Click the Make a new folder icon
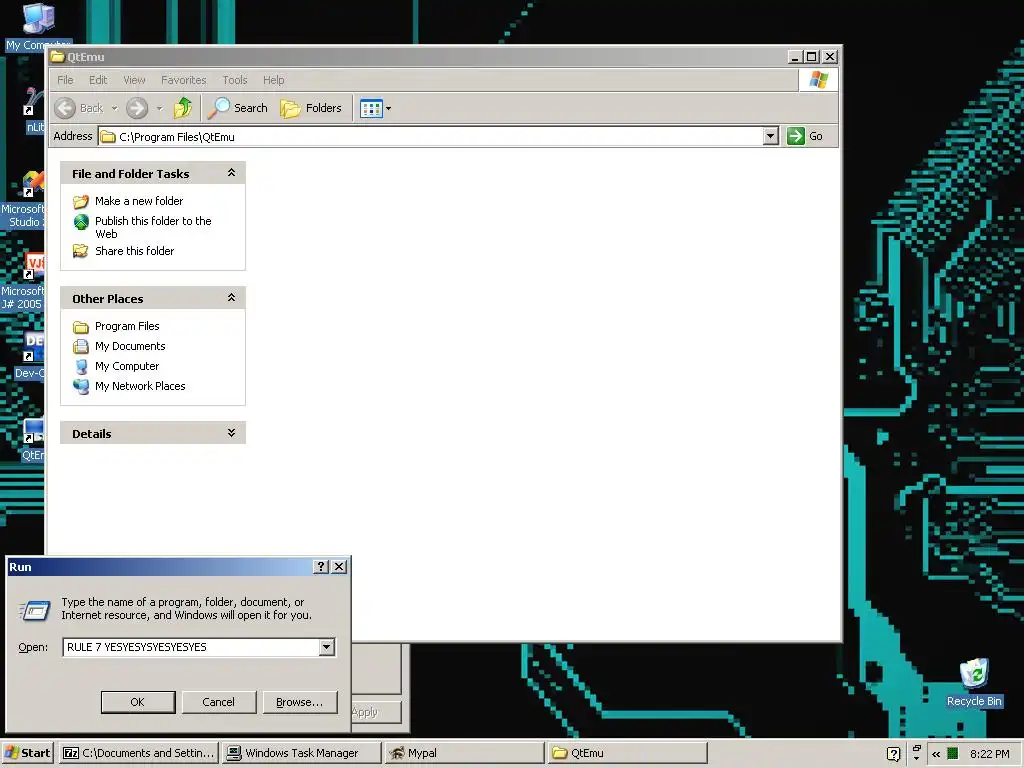 pyautogui.click(x=81, y=201)
